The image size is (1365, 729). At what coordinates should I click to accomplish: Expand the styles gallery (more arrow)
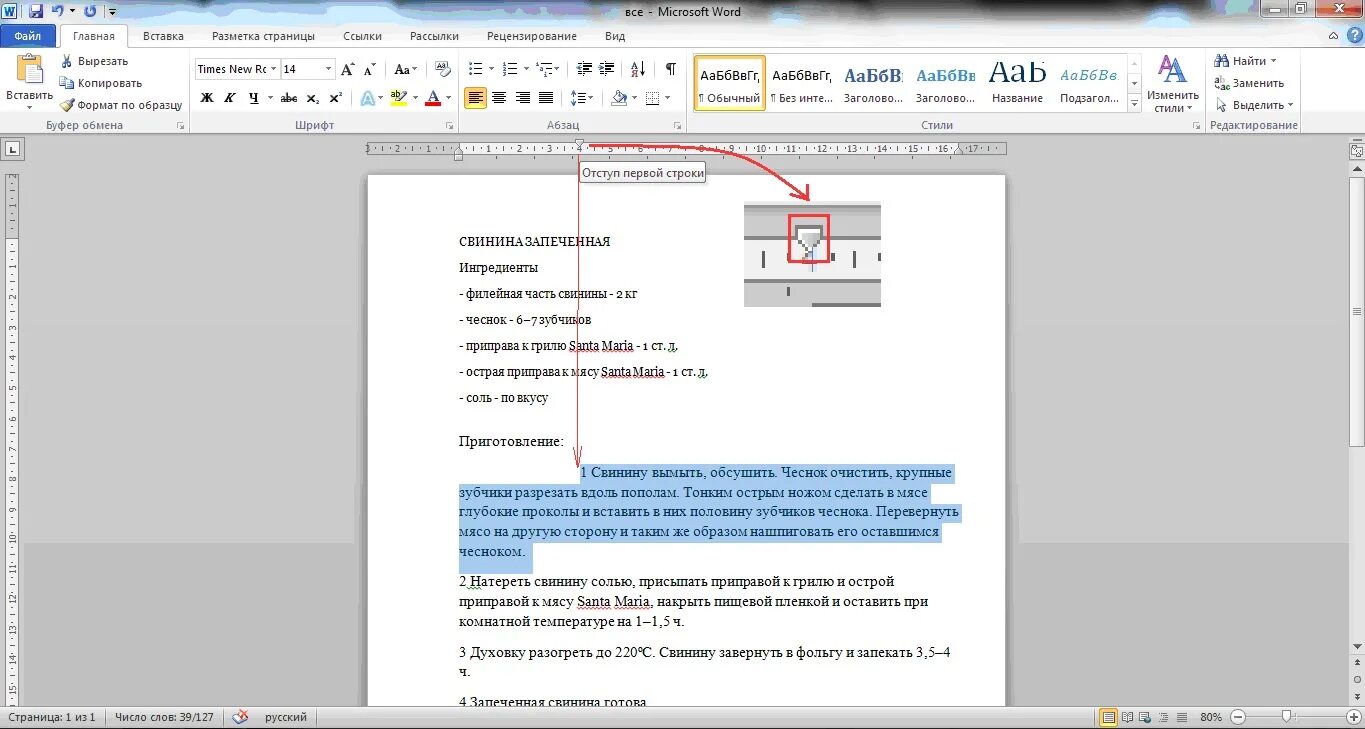1134,102
